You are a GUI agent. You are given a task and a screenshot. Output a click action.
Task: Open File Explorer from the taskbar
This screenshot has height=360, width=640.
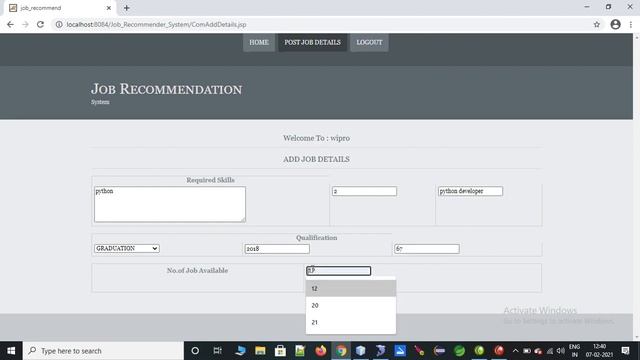click(x=260, y=351)
